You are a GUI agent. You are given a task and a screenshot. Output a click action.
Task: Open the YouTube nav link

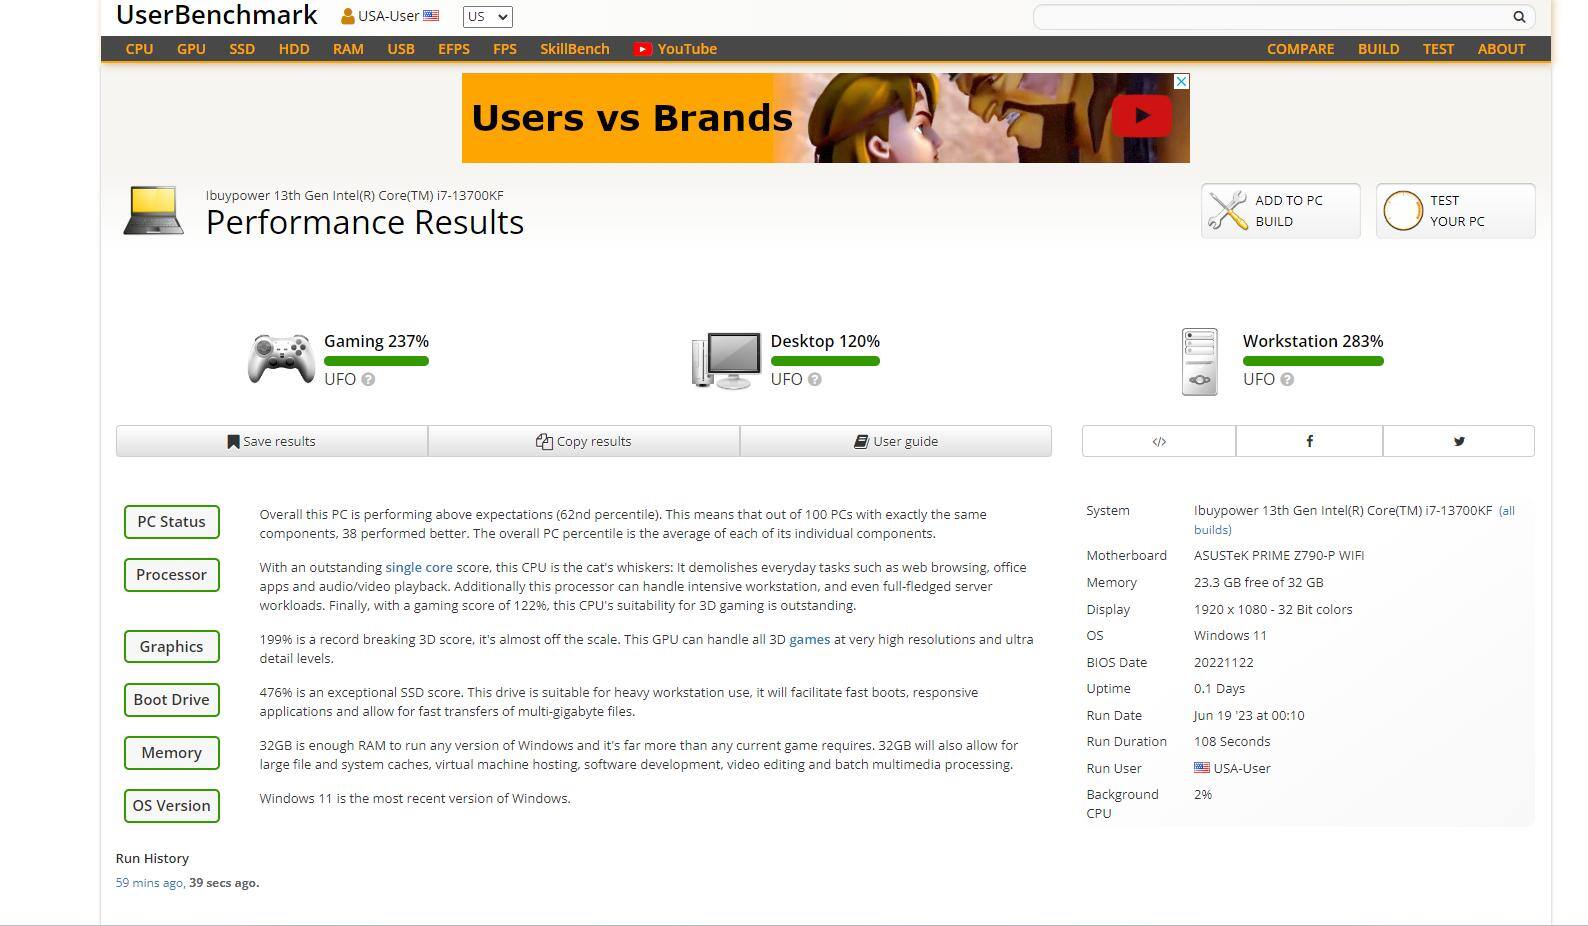pyautogui.click(x=675, y=49)
